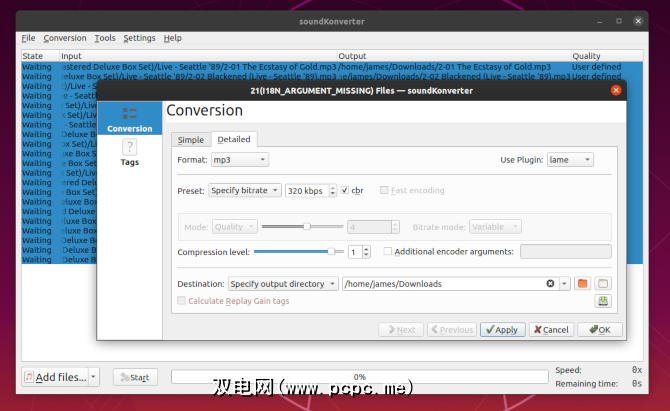This screenshot has height=411, width=670.
Task: Clear the output directory path field
Action: [x=550, y=284]
